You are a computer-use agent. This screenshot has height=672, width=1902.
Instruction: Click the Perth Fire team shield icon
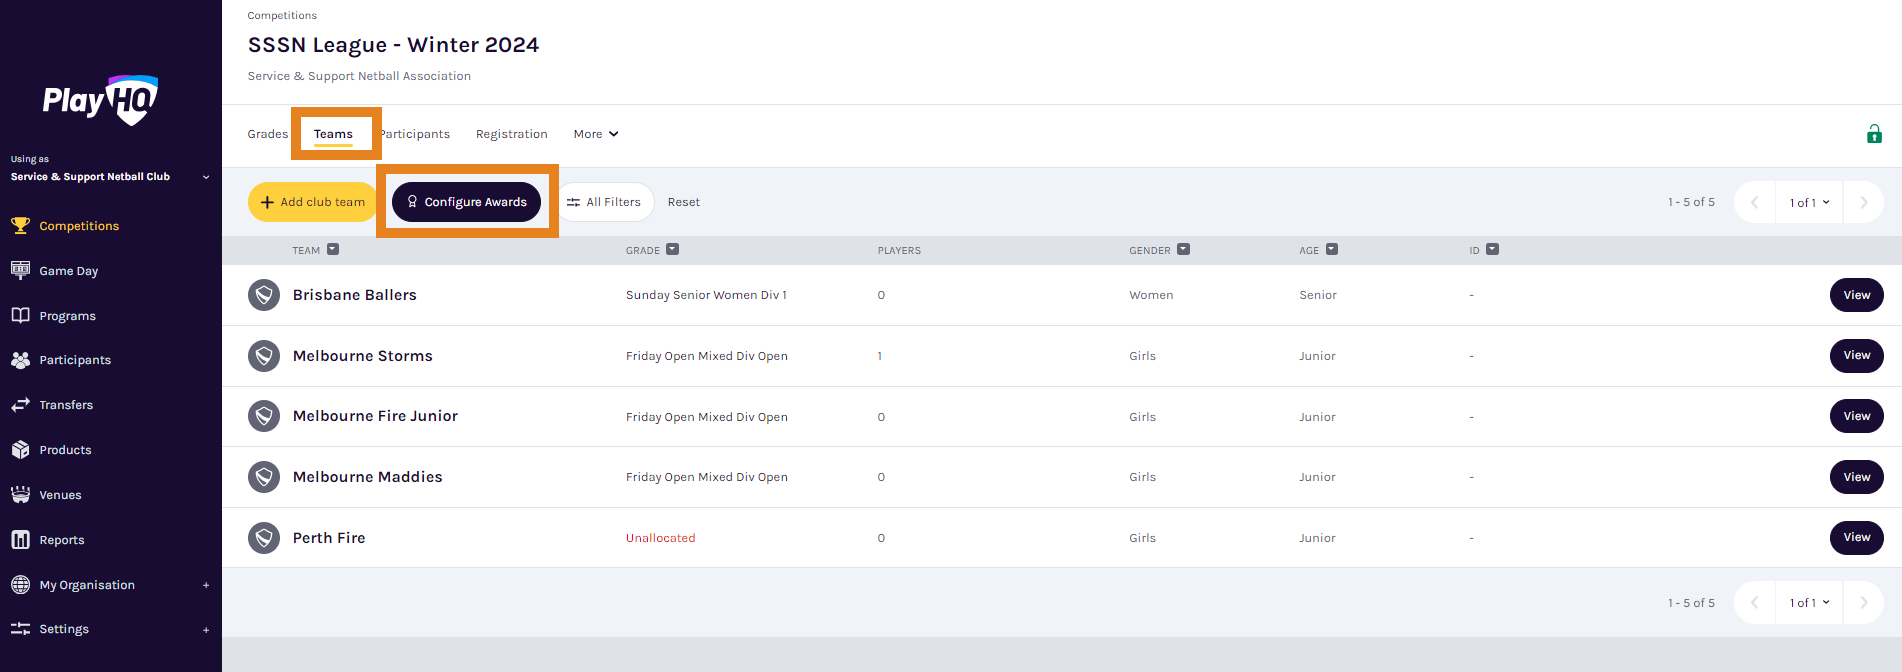264,538
